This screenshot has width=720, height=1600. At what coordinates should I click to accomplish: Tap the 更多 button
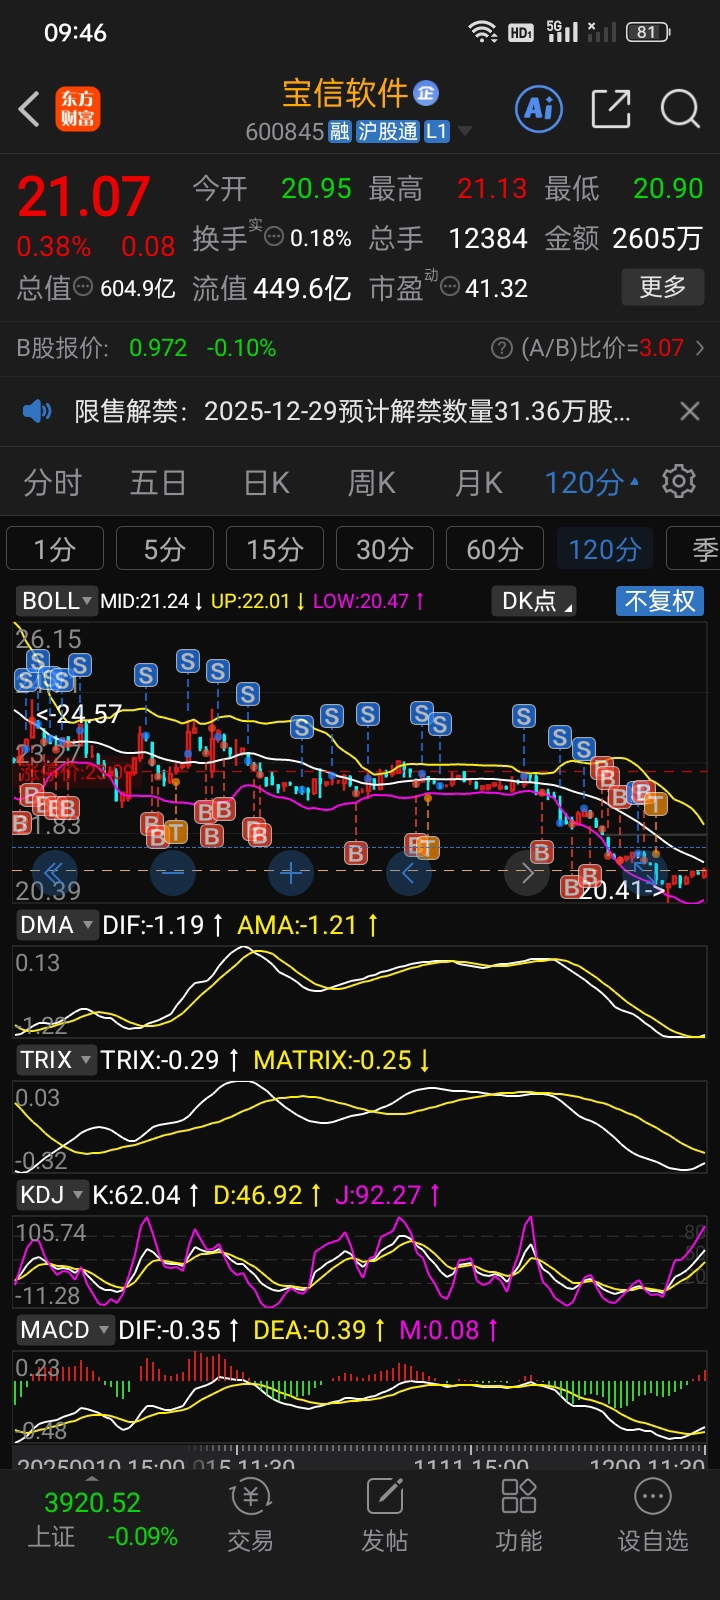(x=662, y=287)
